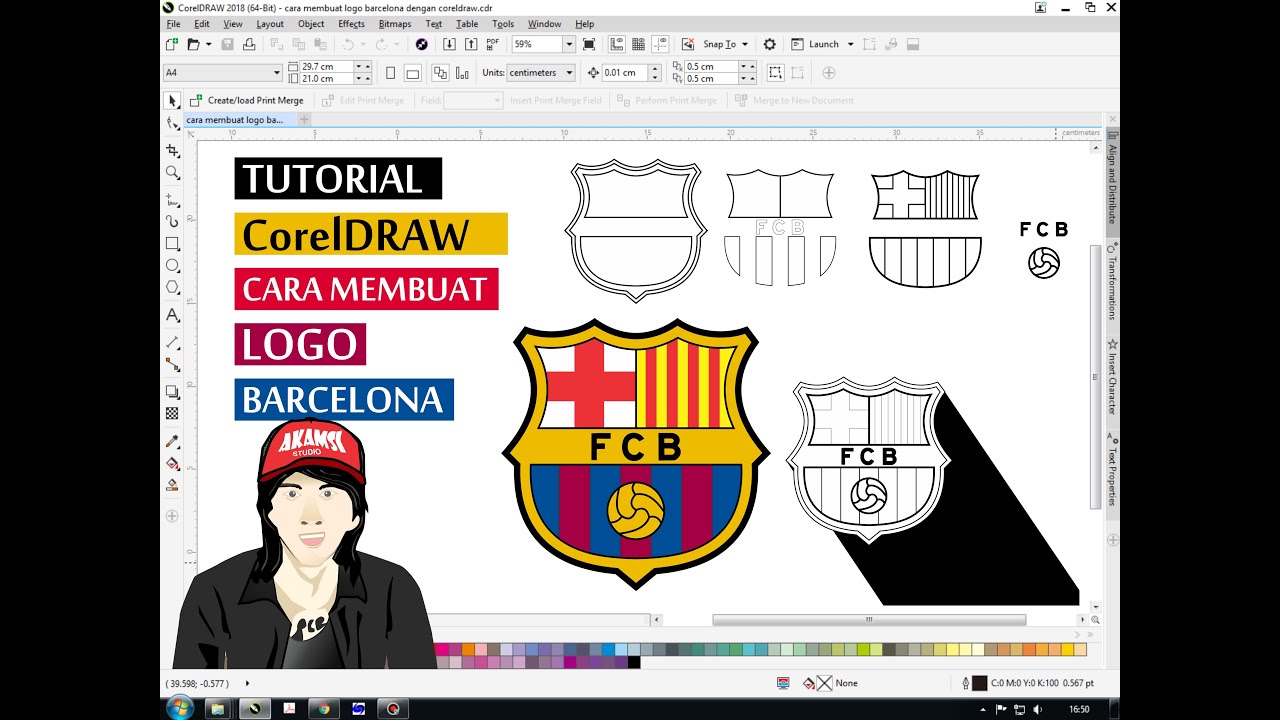Add a new document tab
The image size is (1280, 720).
(304, 120)
